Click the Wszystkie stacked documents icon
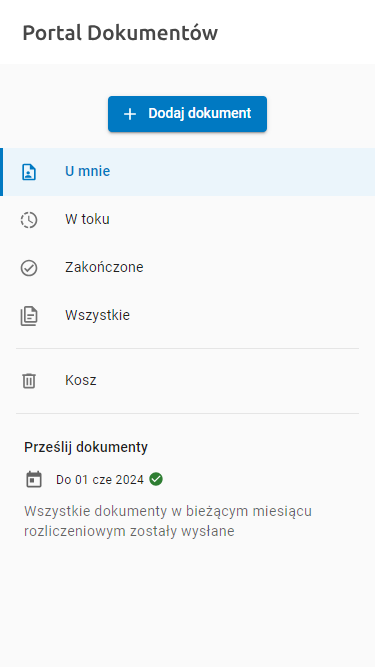This screenshot has width=375, height=667. point(29,316)
